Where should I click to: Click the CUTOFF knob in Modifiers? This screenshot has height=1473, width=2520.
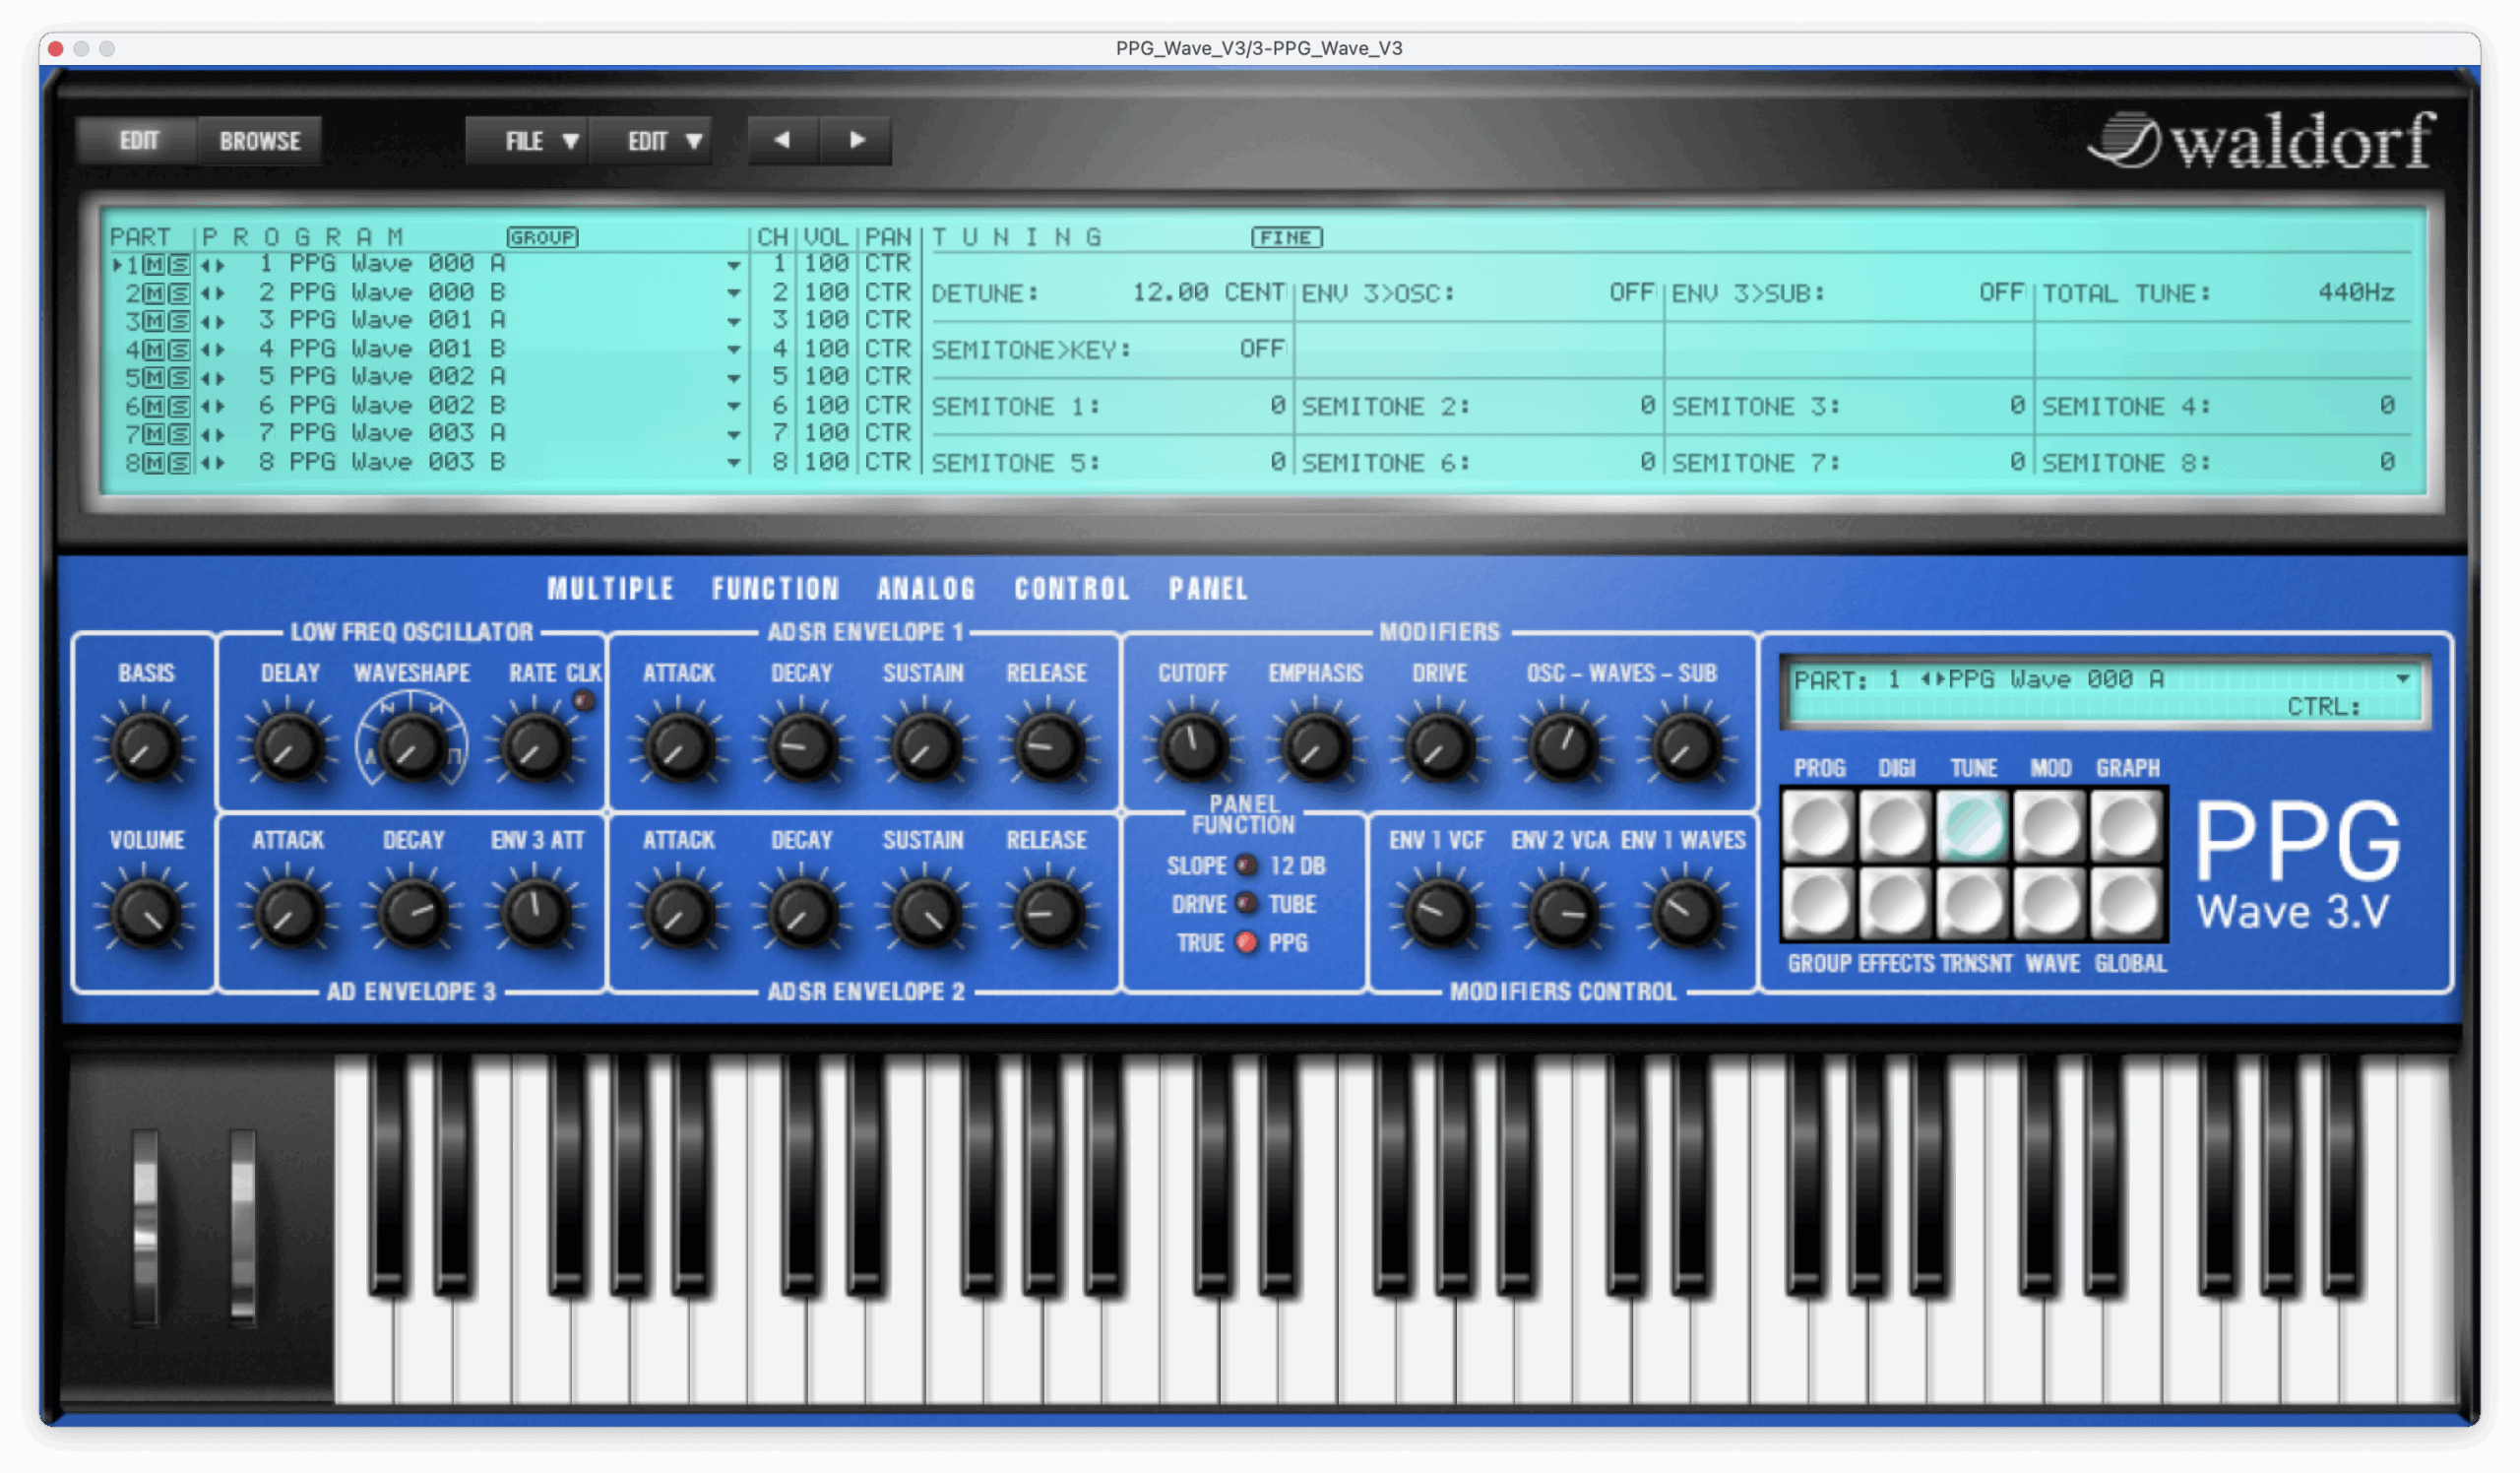1193,747
